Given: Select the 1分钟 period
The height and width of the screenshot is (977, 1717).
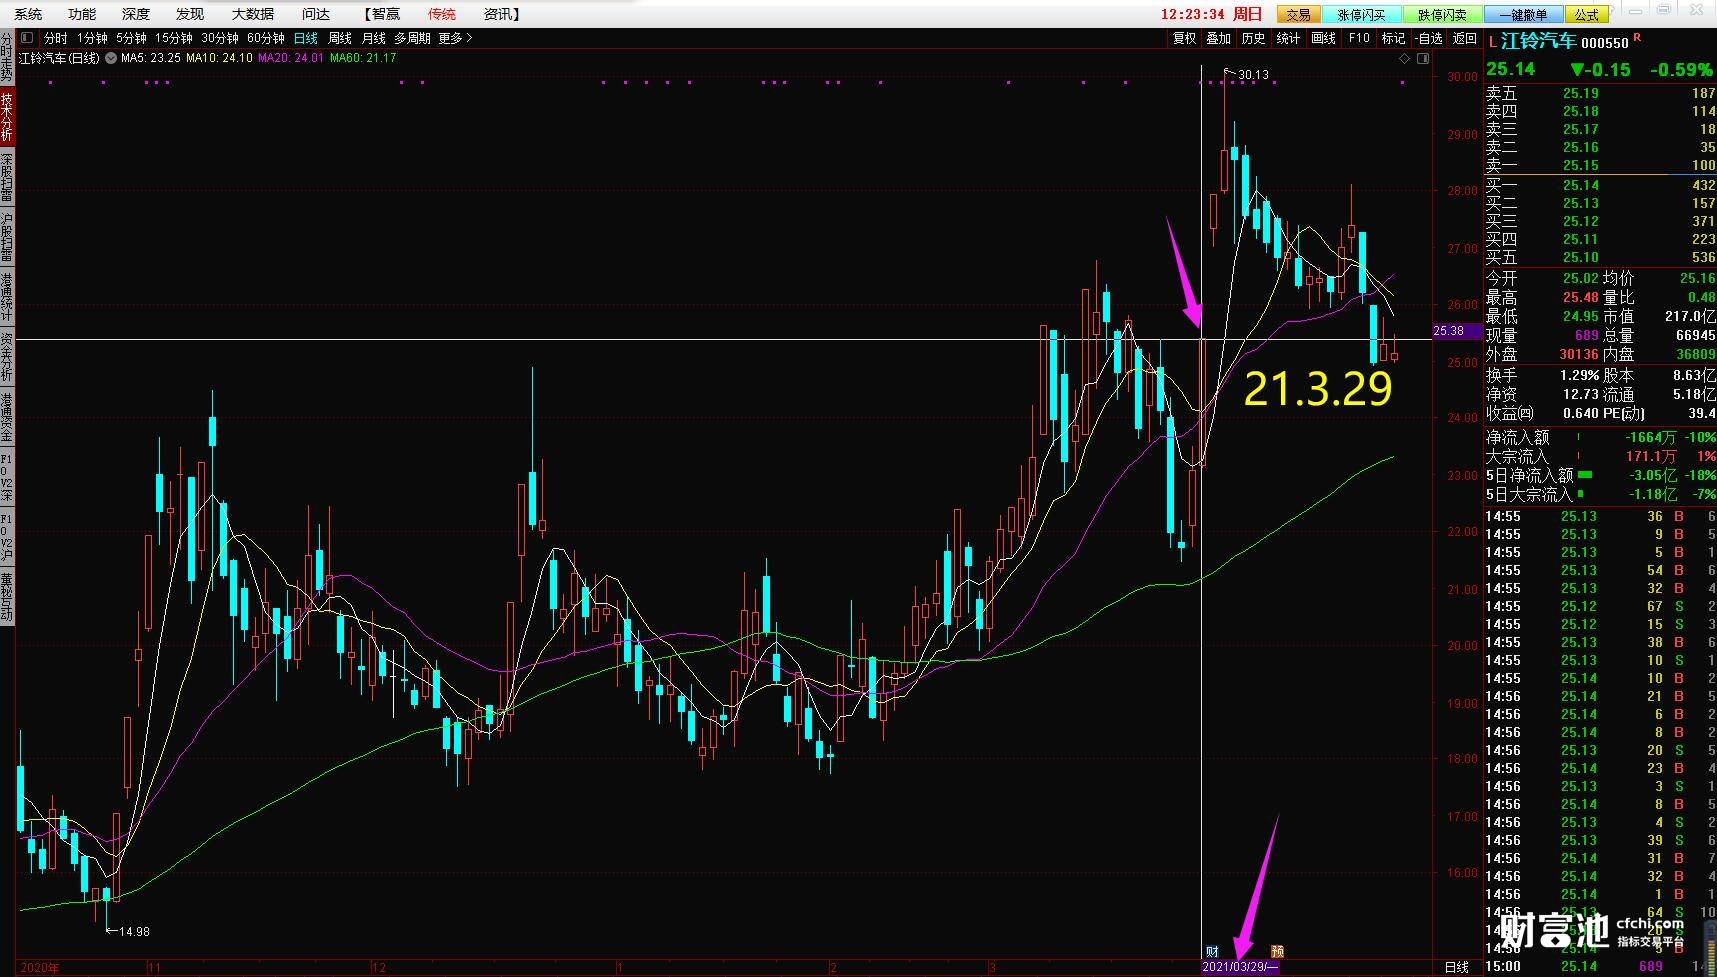Looking at the screenshot, I should pyautogui.click(x=92, y=38).
